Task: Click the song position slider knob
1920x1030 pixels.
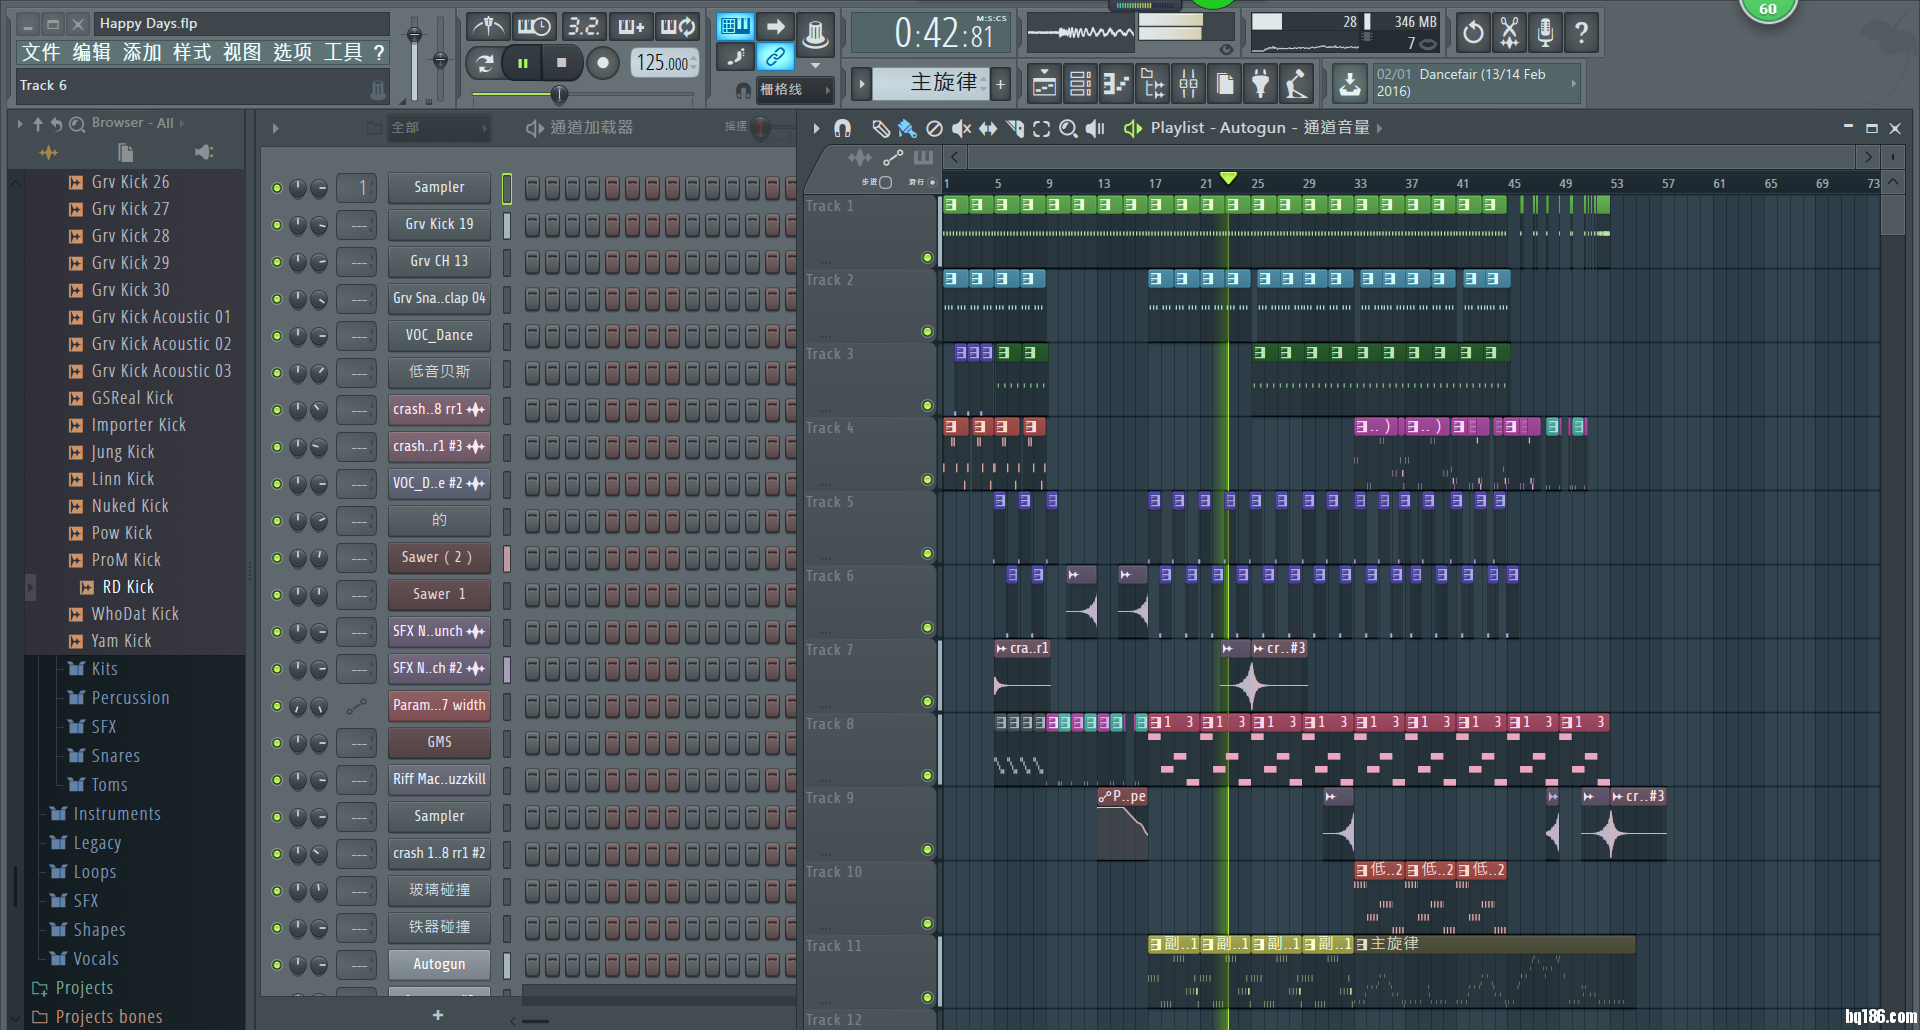Action: point(559,94)
